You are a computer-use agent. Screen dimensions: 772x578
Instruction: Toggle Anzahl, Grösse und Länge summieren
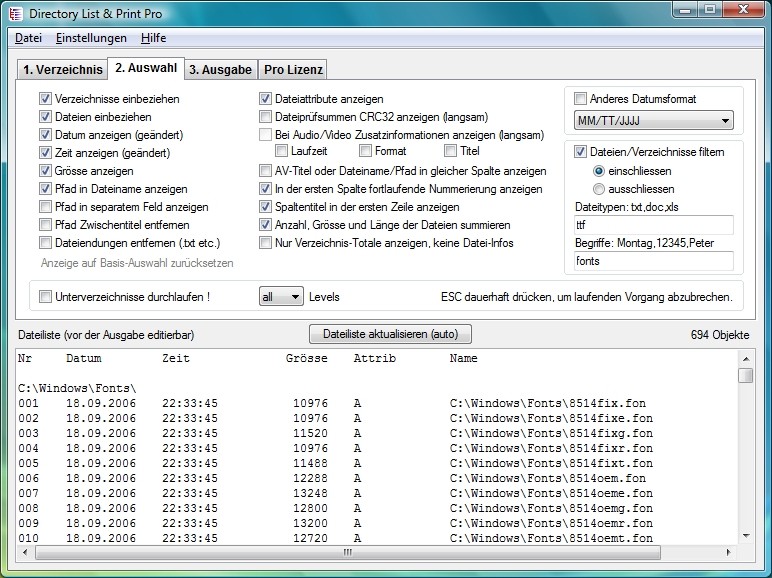click(x=265, y=225)
